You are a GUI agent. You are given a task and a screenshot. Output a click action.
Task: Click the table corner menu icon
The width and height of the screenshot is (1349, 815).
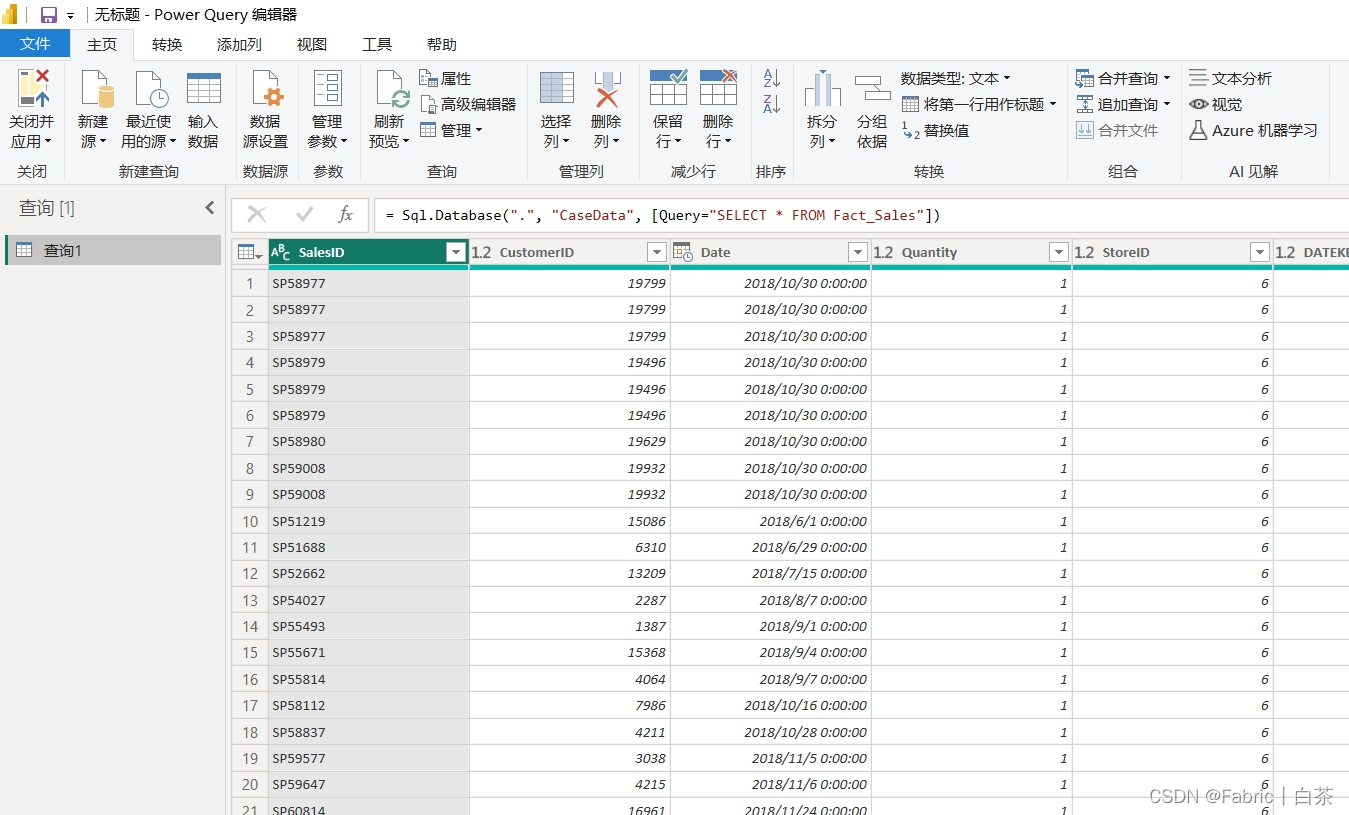(x=250, y=252)
